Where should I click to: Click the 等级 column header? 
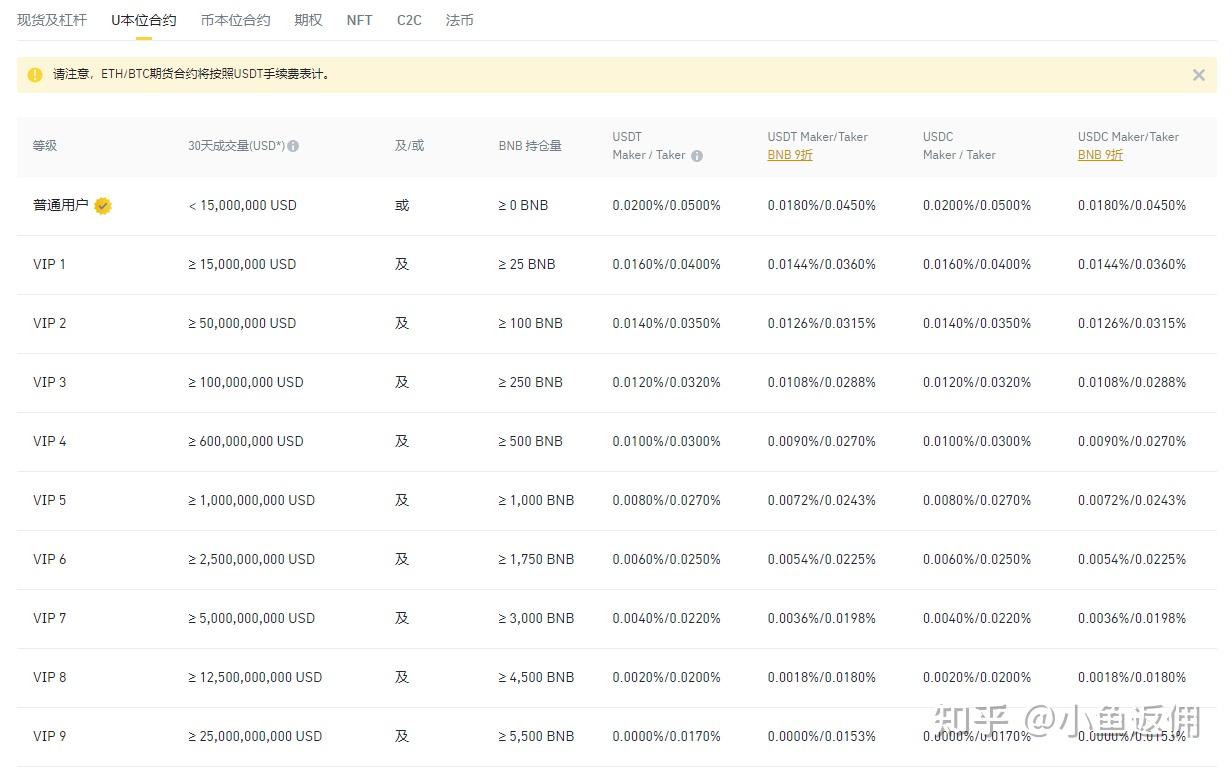tap(45, 146)
